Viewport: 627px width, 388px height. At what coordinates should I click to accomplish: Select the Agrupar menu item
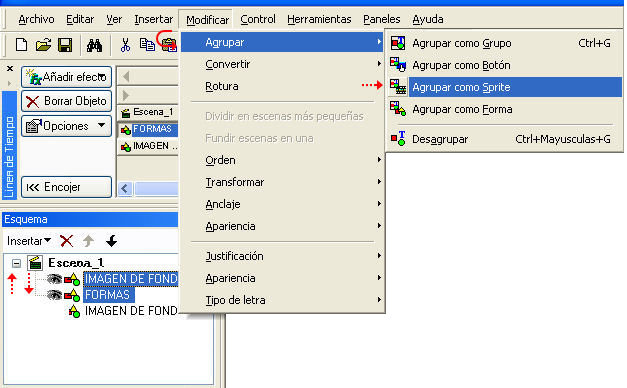pos(283,42)
